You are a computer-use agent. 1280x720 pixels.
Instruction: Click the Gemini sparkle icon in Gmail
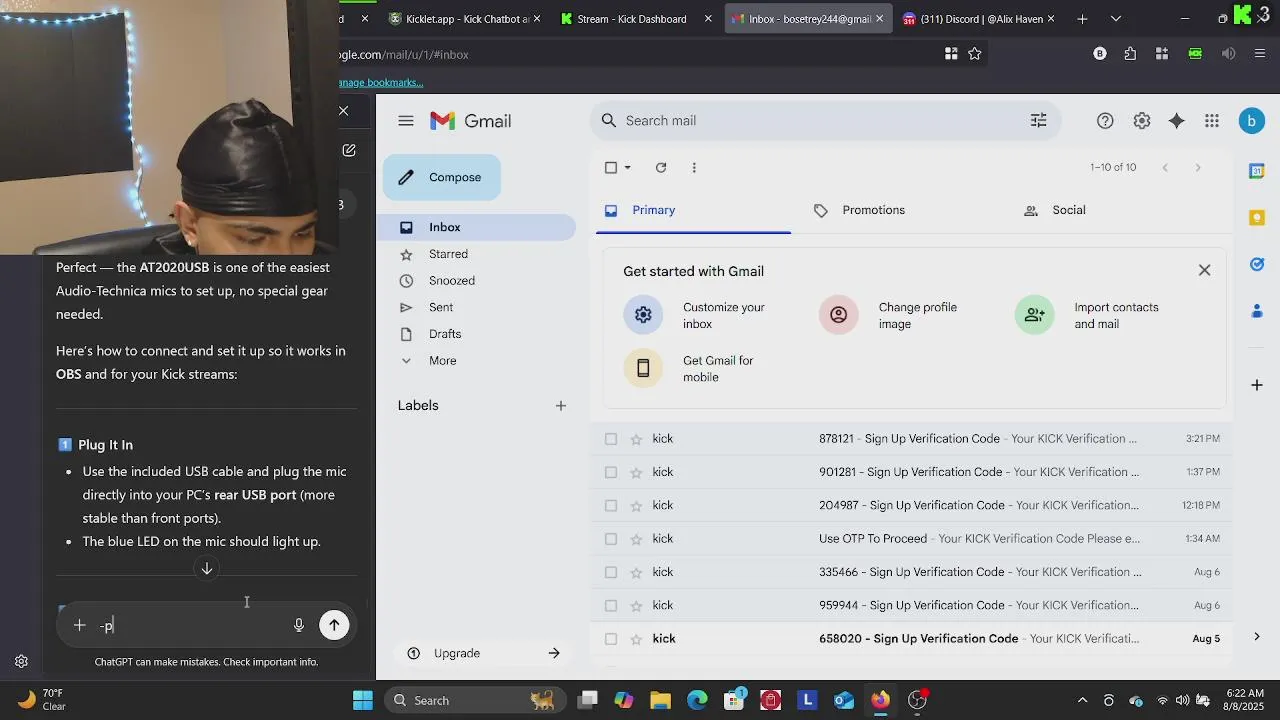click(1177, 121)
